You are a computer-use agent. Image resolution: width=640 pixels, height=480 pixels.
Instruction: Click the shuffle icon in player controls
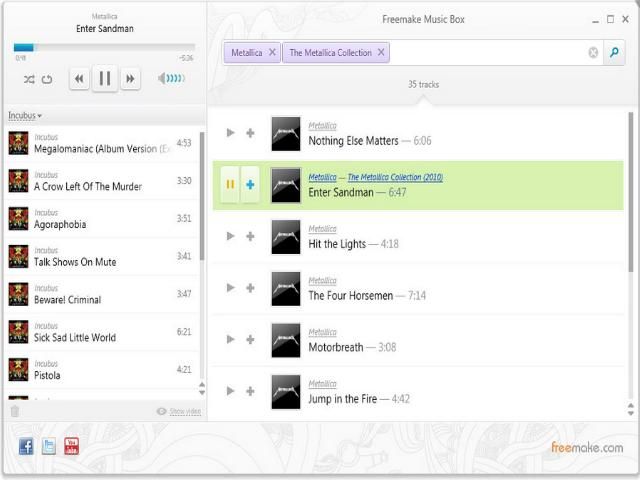tap(28, 79)
